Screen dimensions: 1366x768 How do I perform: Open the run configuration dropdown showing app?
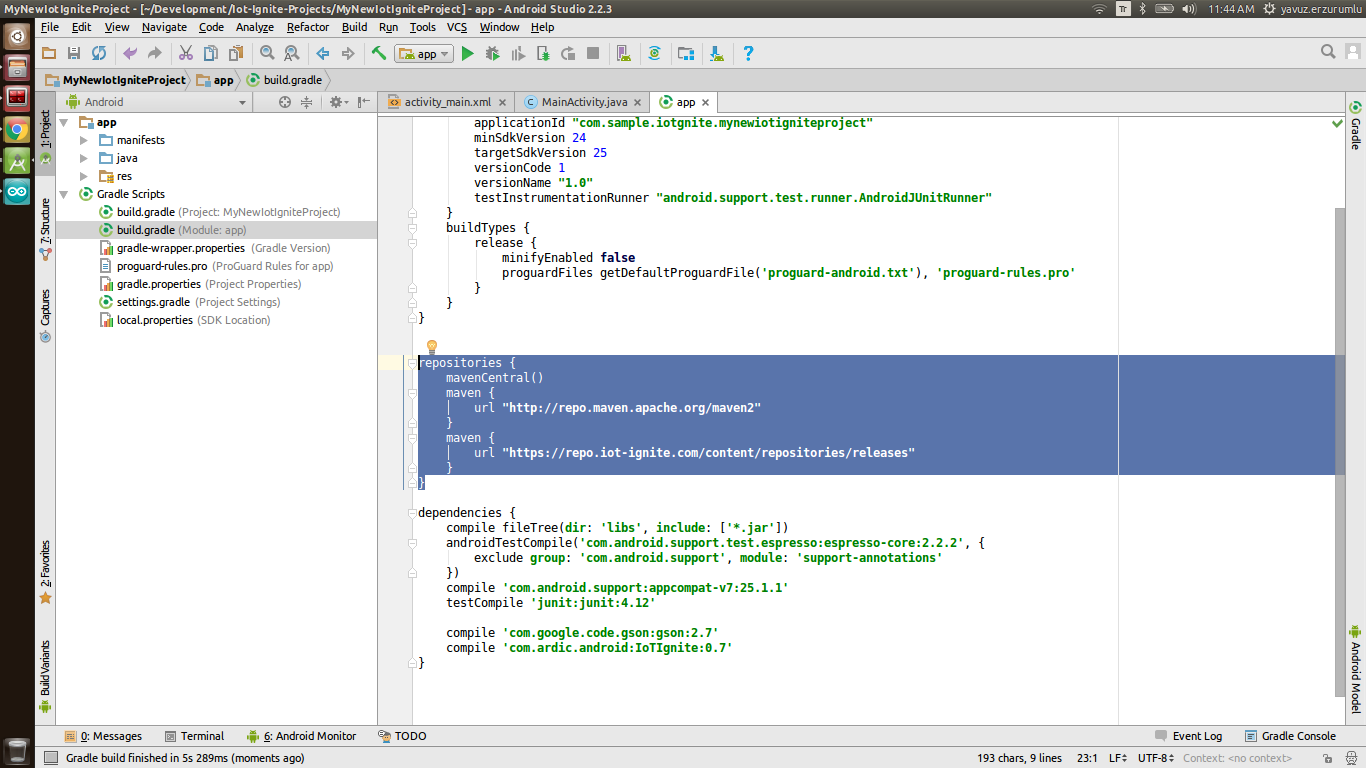coord(424,53)
